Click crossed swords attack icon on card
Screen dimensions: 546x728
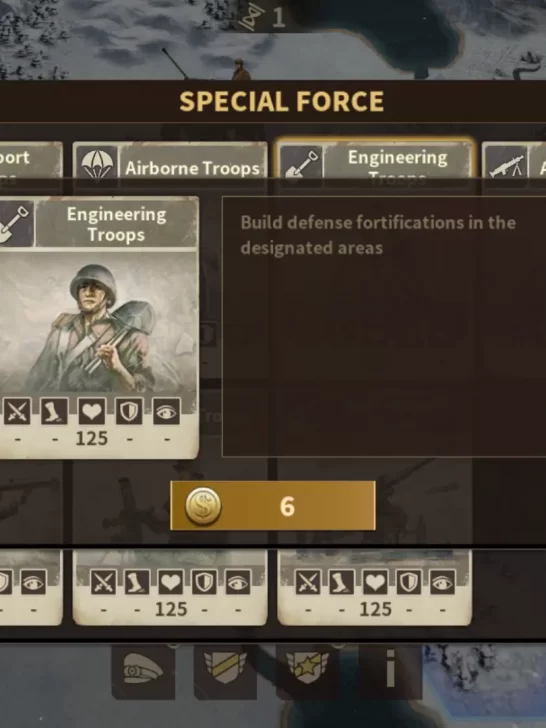tap(17, 411)
